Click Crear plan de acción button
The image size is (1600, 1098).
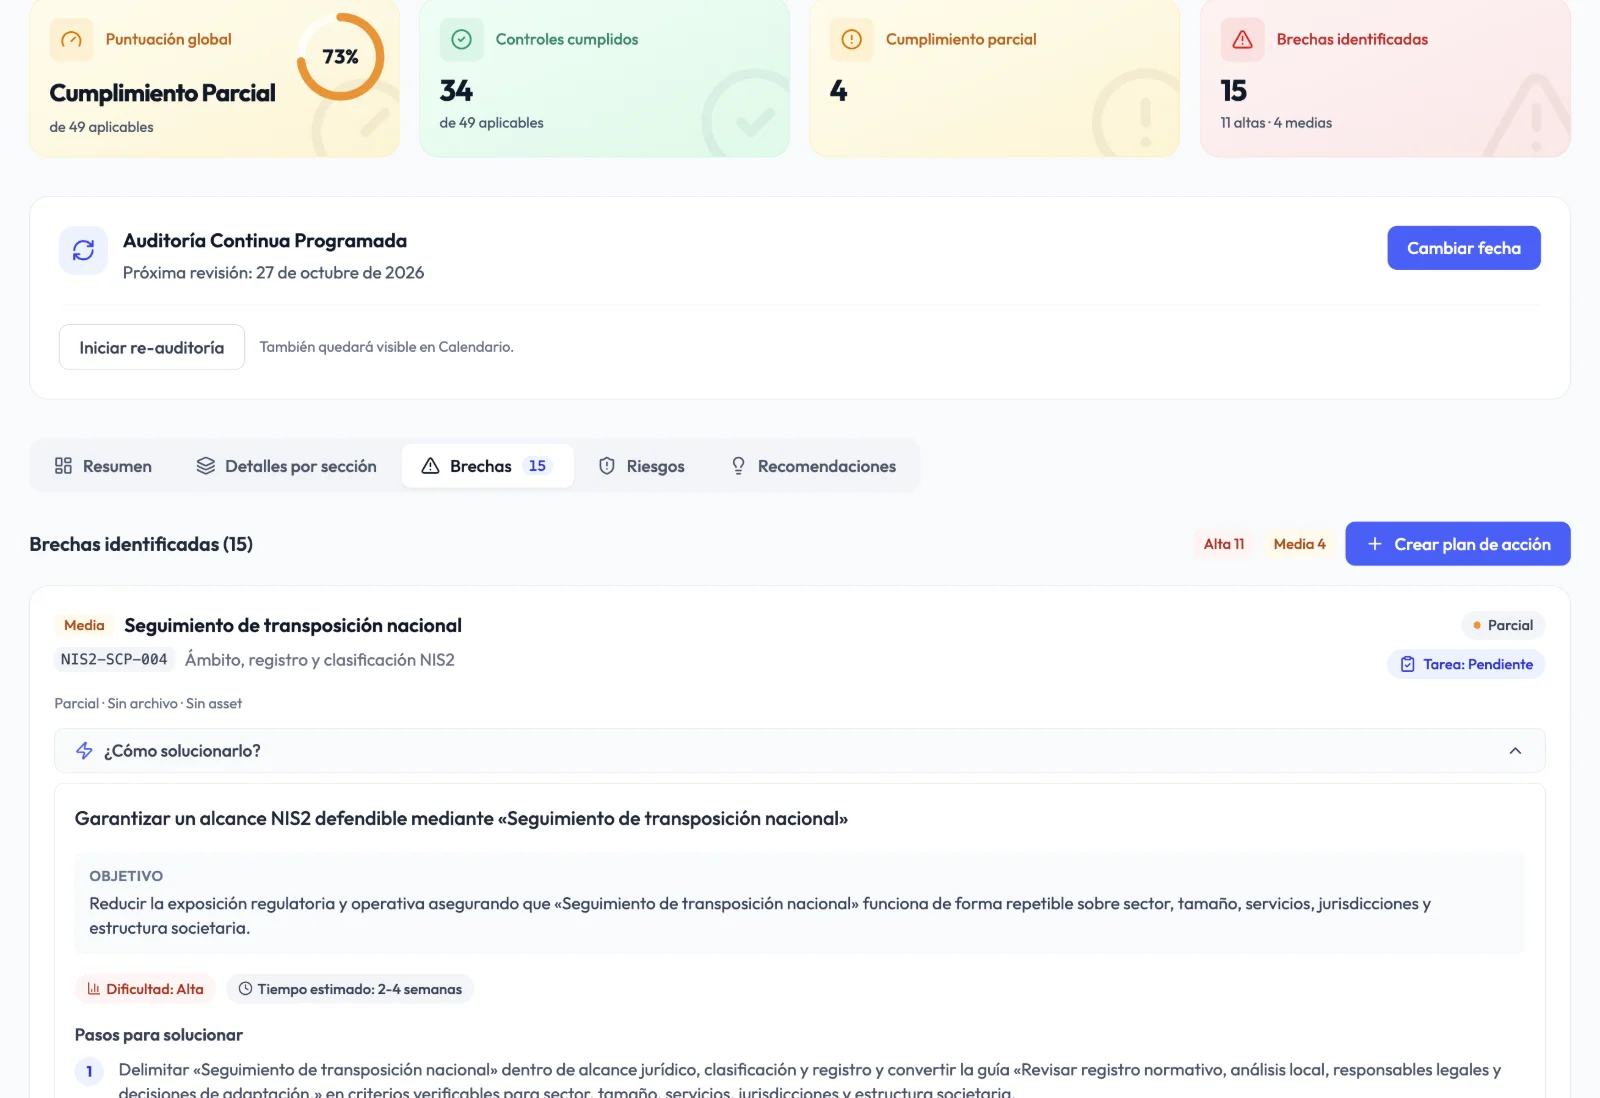point(1458,544)
